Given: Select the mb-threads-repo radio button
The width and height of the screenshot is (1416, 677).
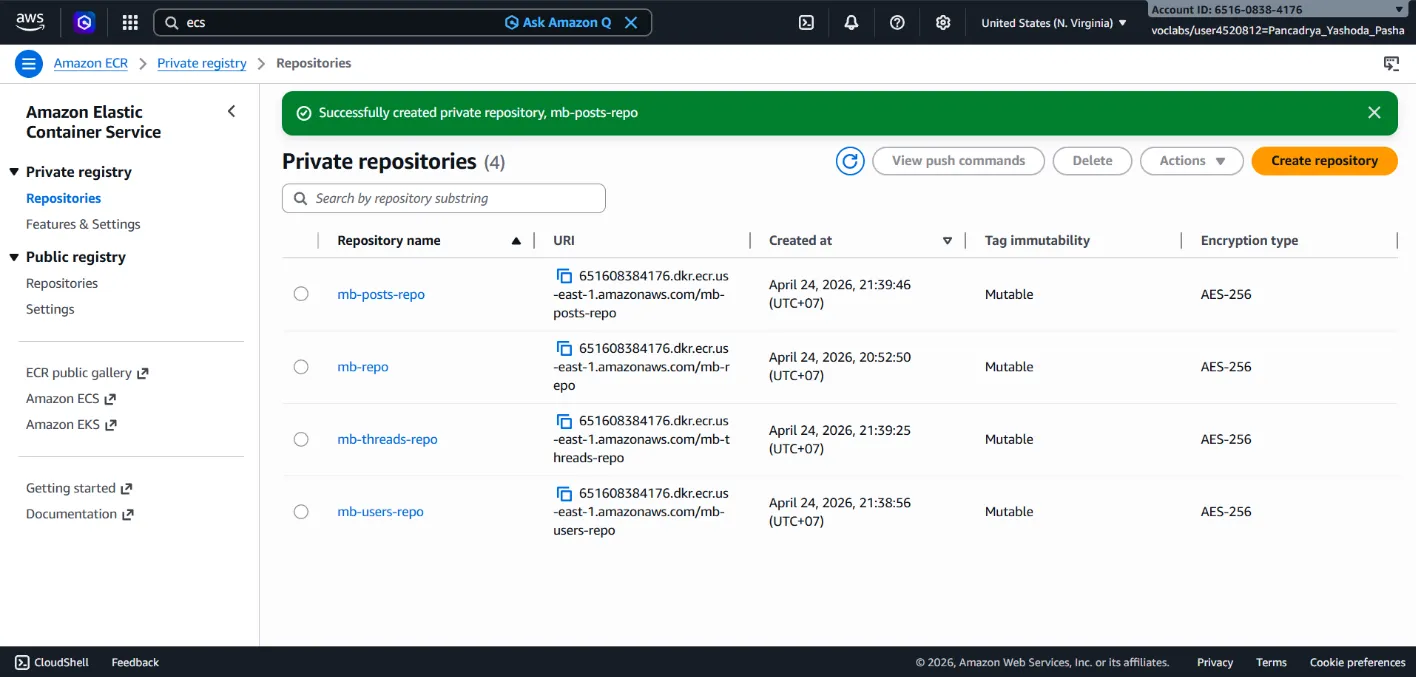Looking at the screenshot, I should coord(301,439).
